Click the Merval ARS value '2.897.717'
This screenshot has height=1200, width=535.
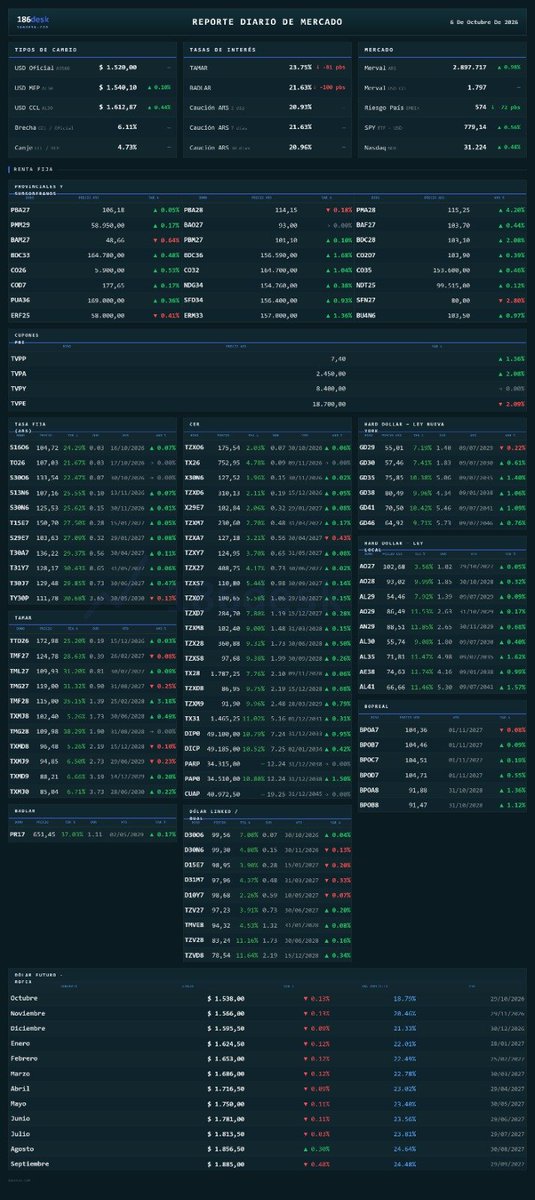click(x=468, y=68)
